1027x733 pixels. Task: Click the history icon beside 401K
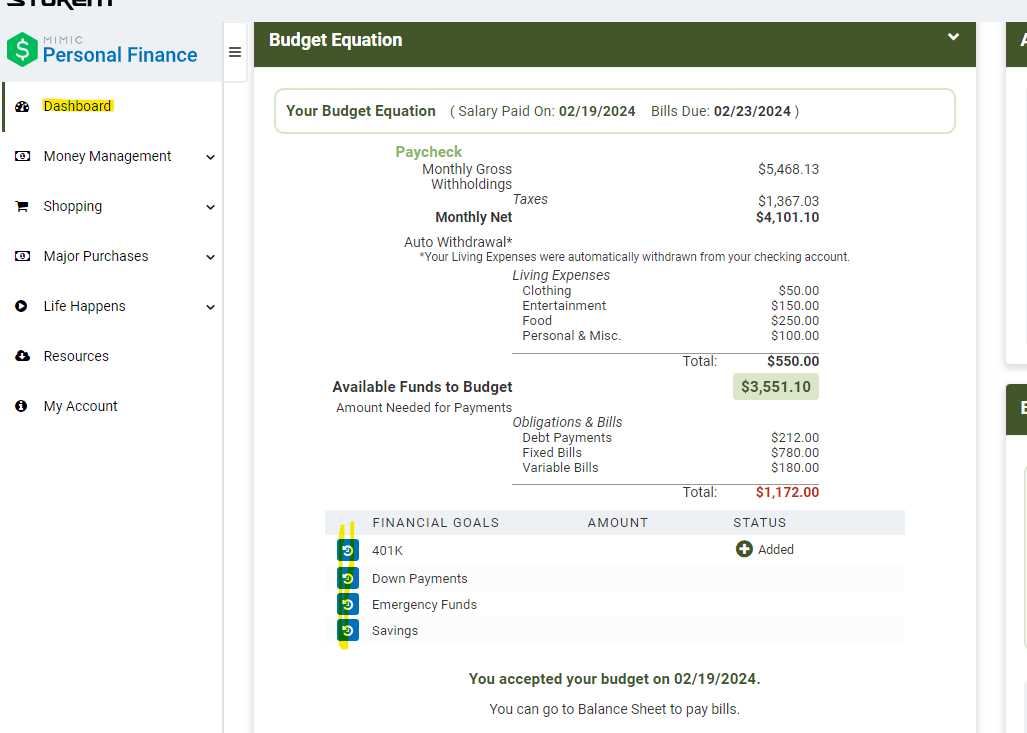coord(348,550)
